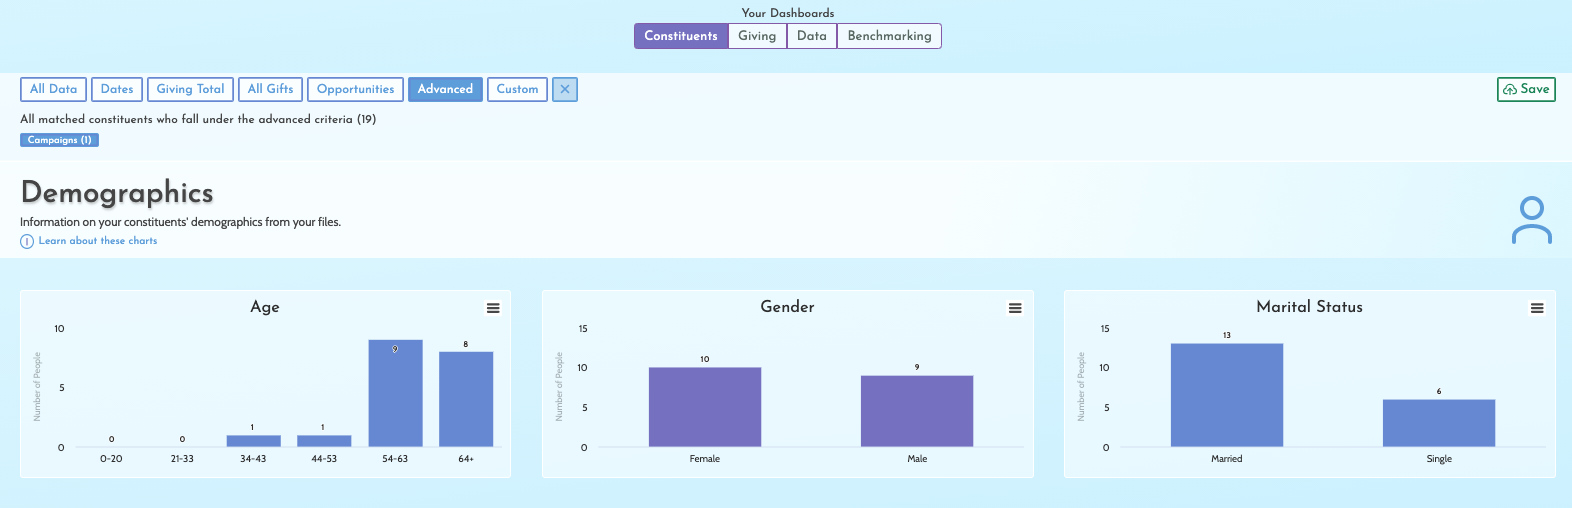Open the Gender chart hamburger menu

[x=1015, y=308]
